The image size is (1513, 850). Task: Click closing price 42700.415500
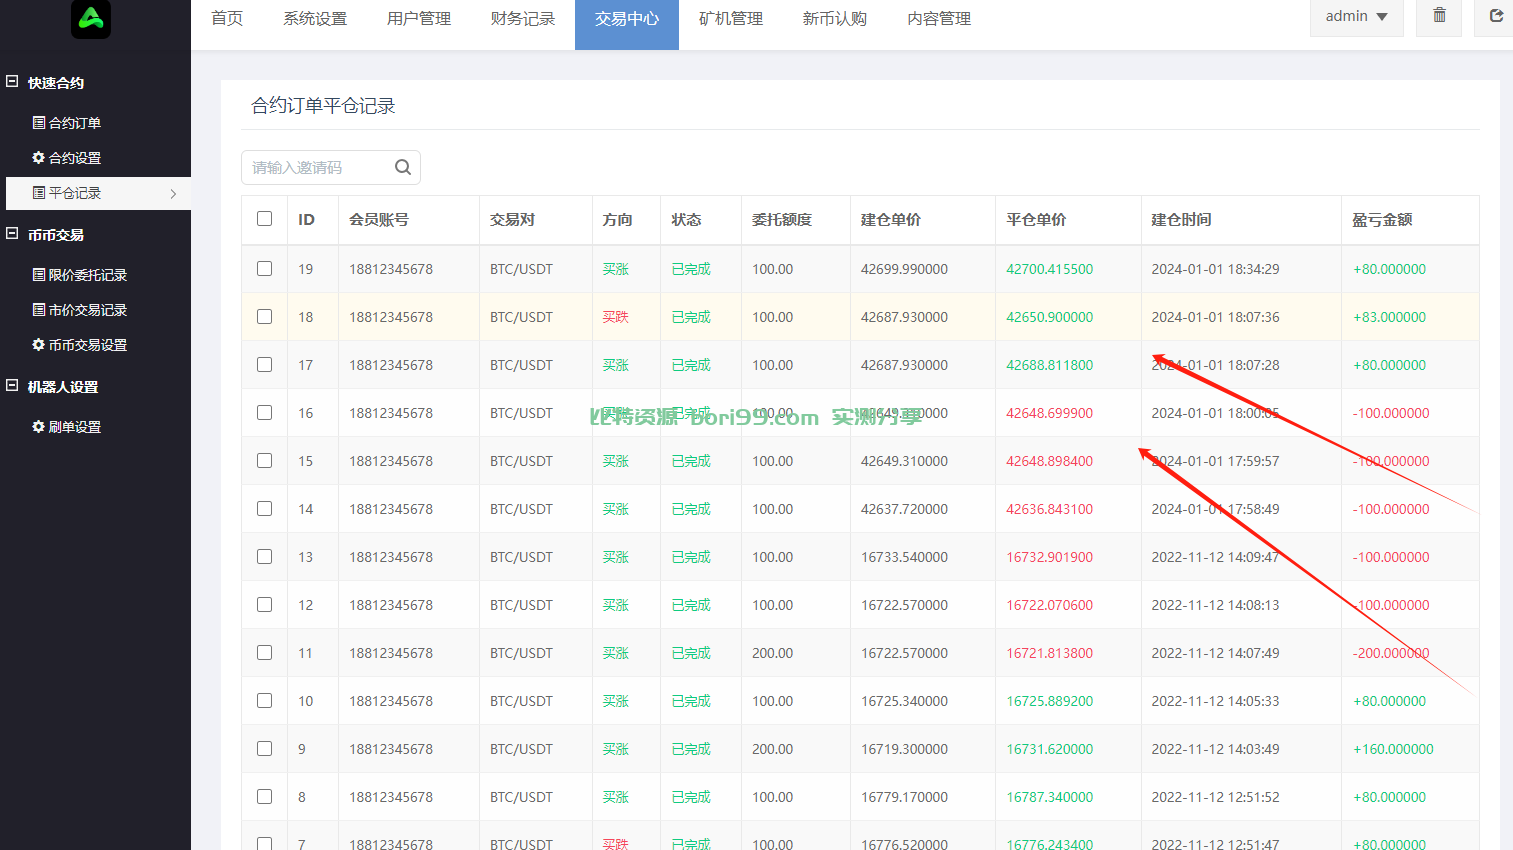tap(1050, 269)
